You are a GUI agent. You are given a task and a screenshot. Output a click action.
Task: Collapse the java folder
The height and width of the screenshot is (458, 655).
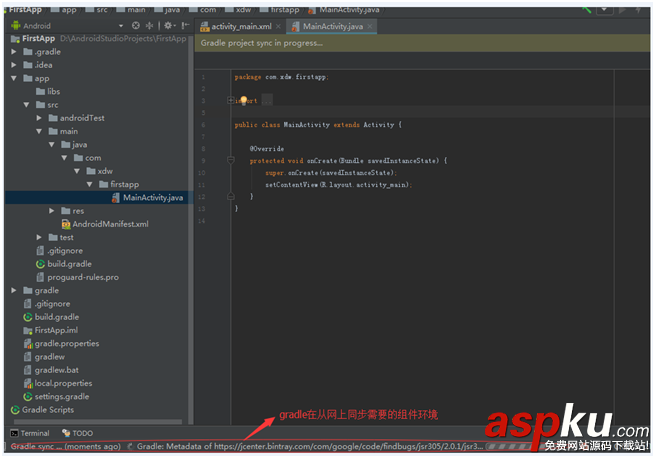[x=51, y=145]
